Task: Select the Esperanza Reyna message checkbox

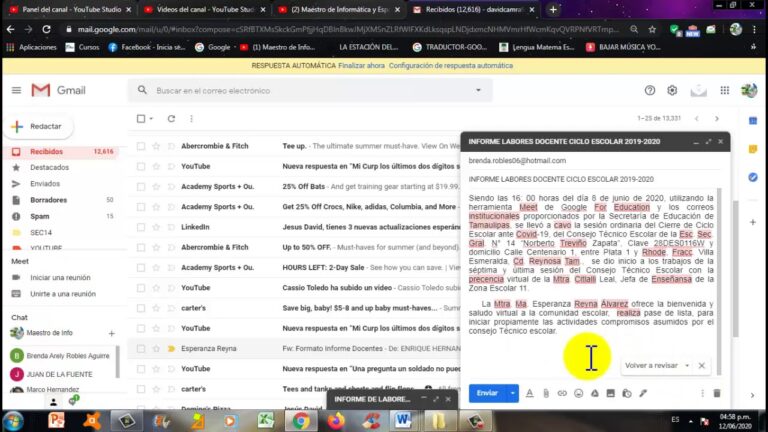Action: (141, 349)
